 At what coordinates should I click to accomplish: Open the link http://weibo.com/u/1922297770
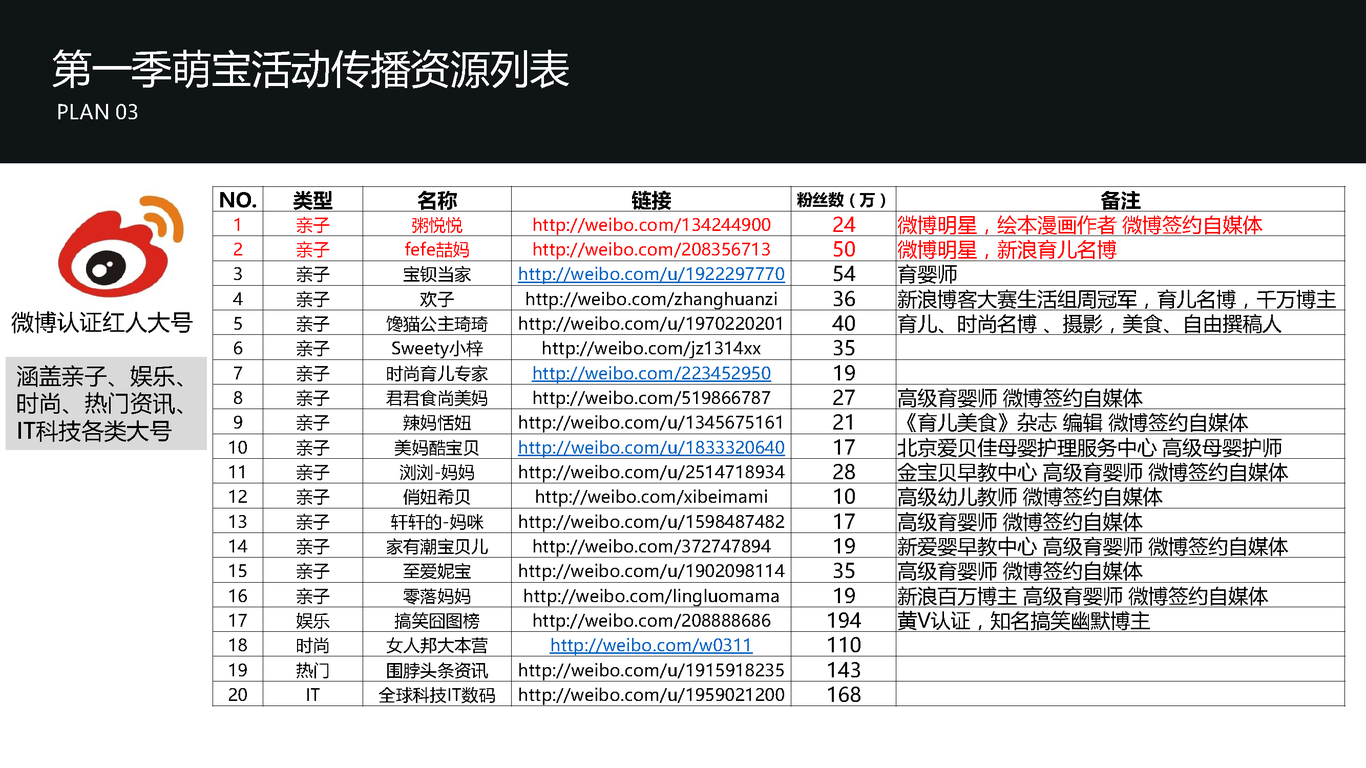(651, 274)
